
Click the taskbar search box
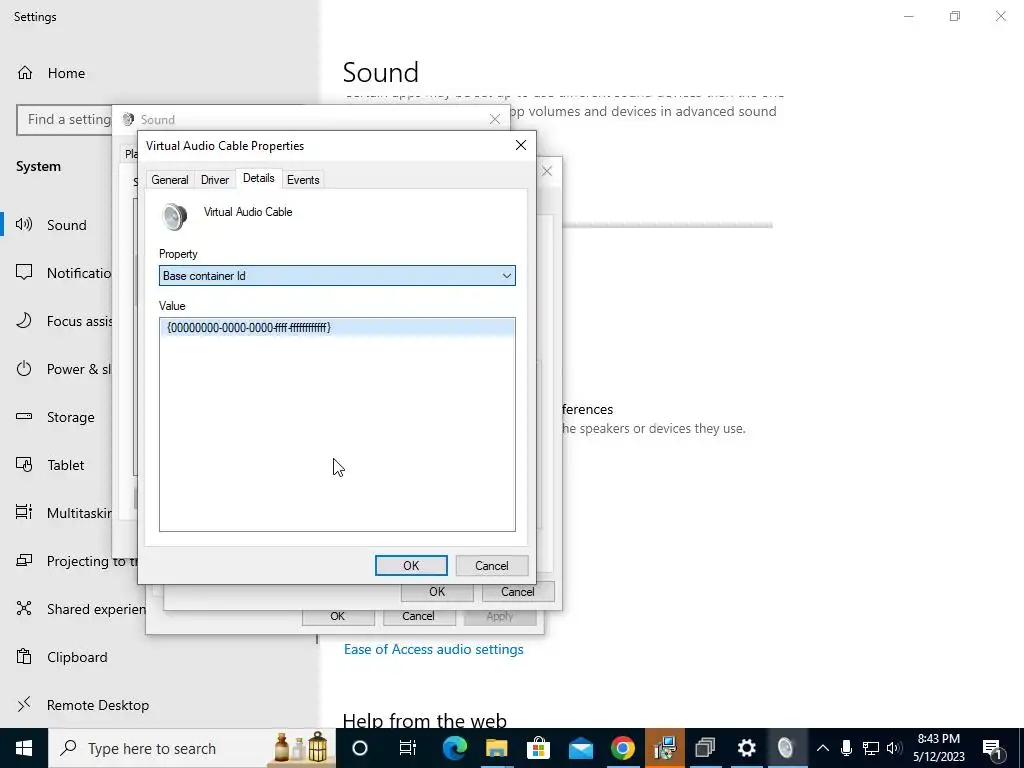tap(192, 748)
